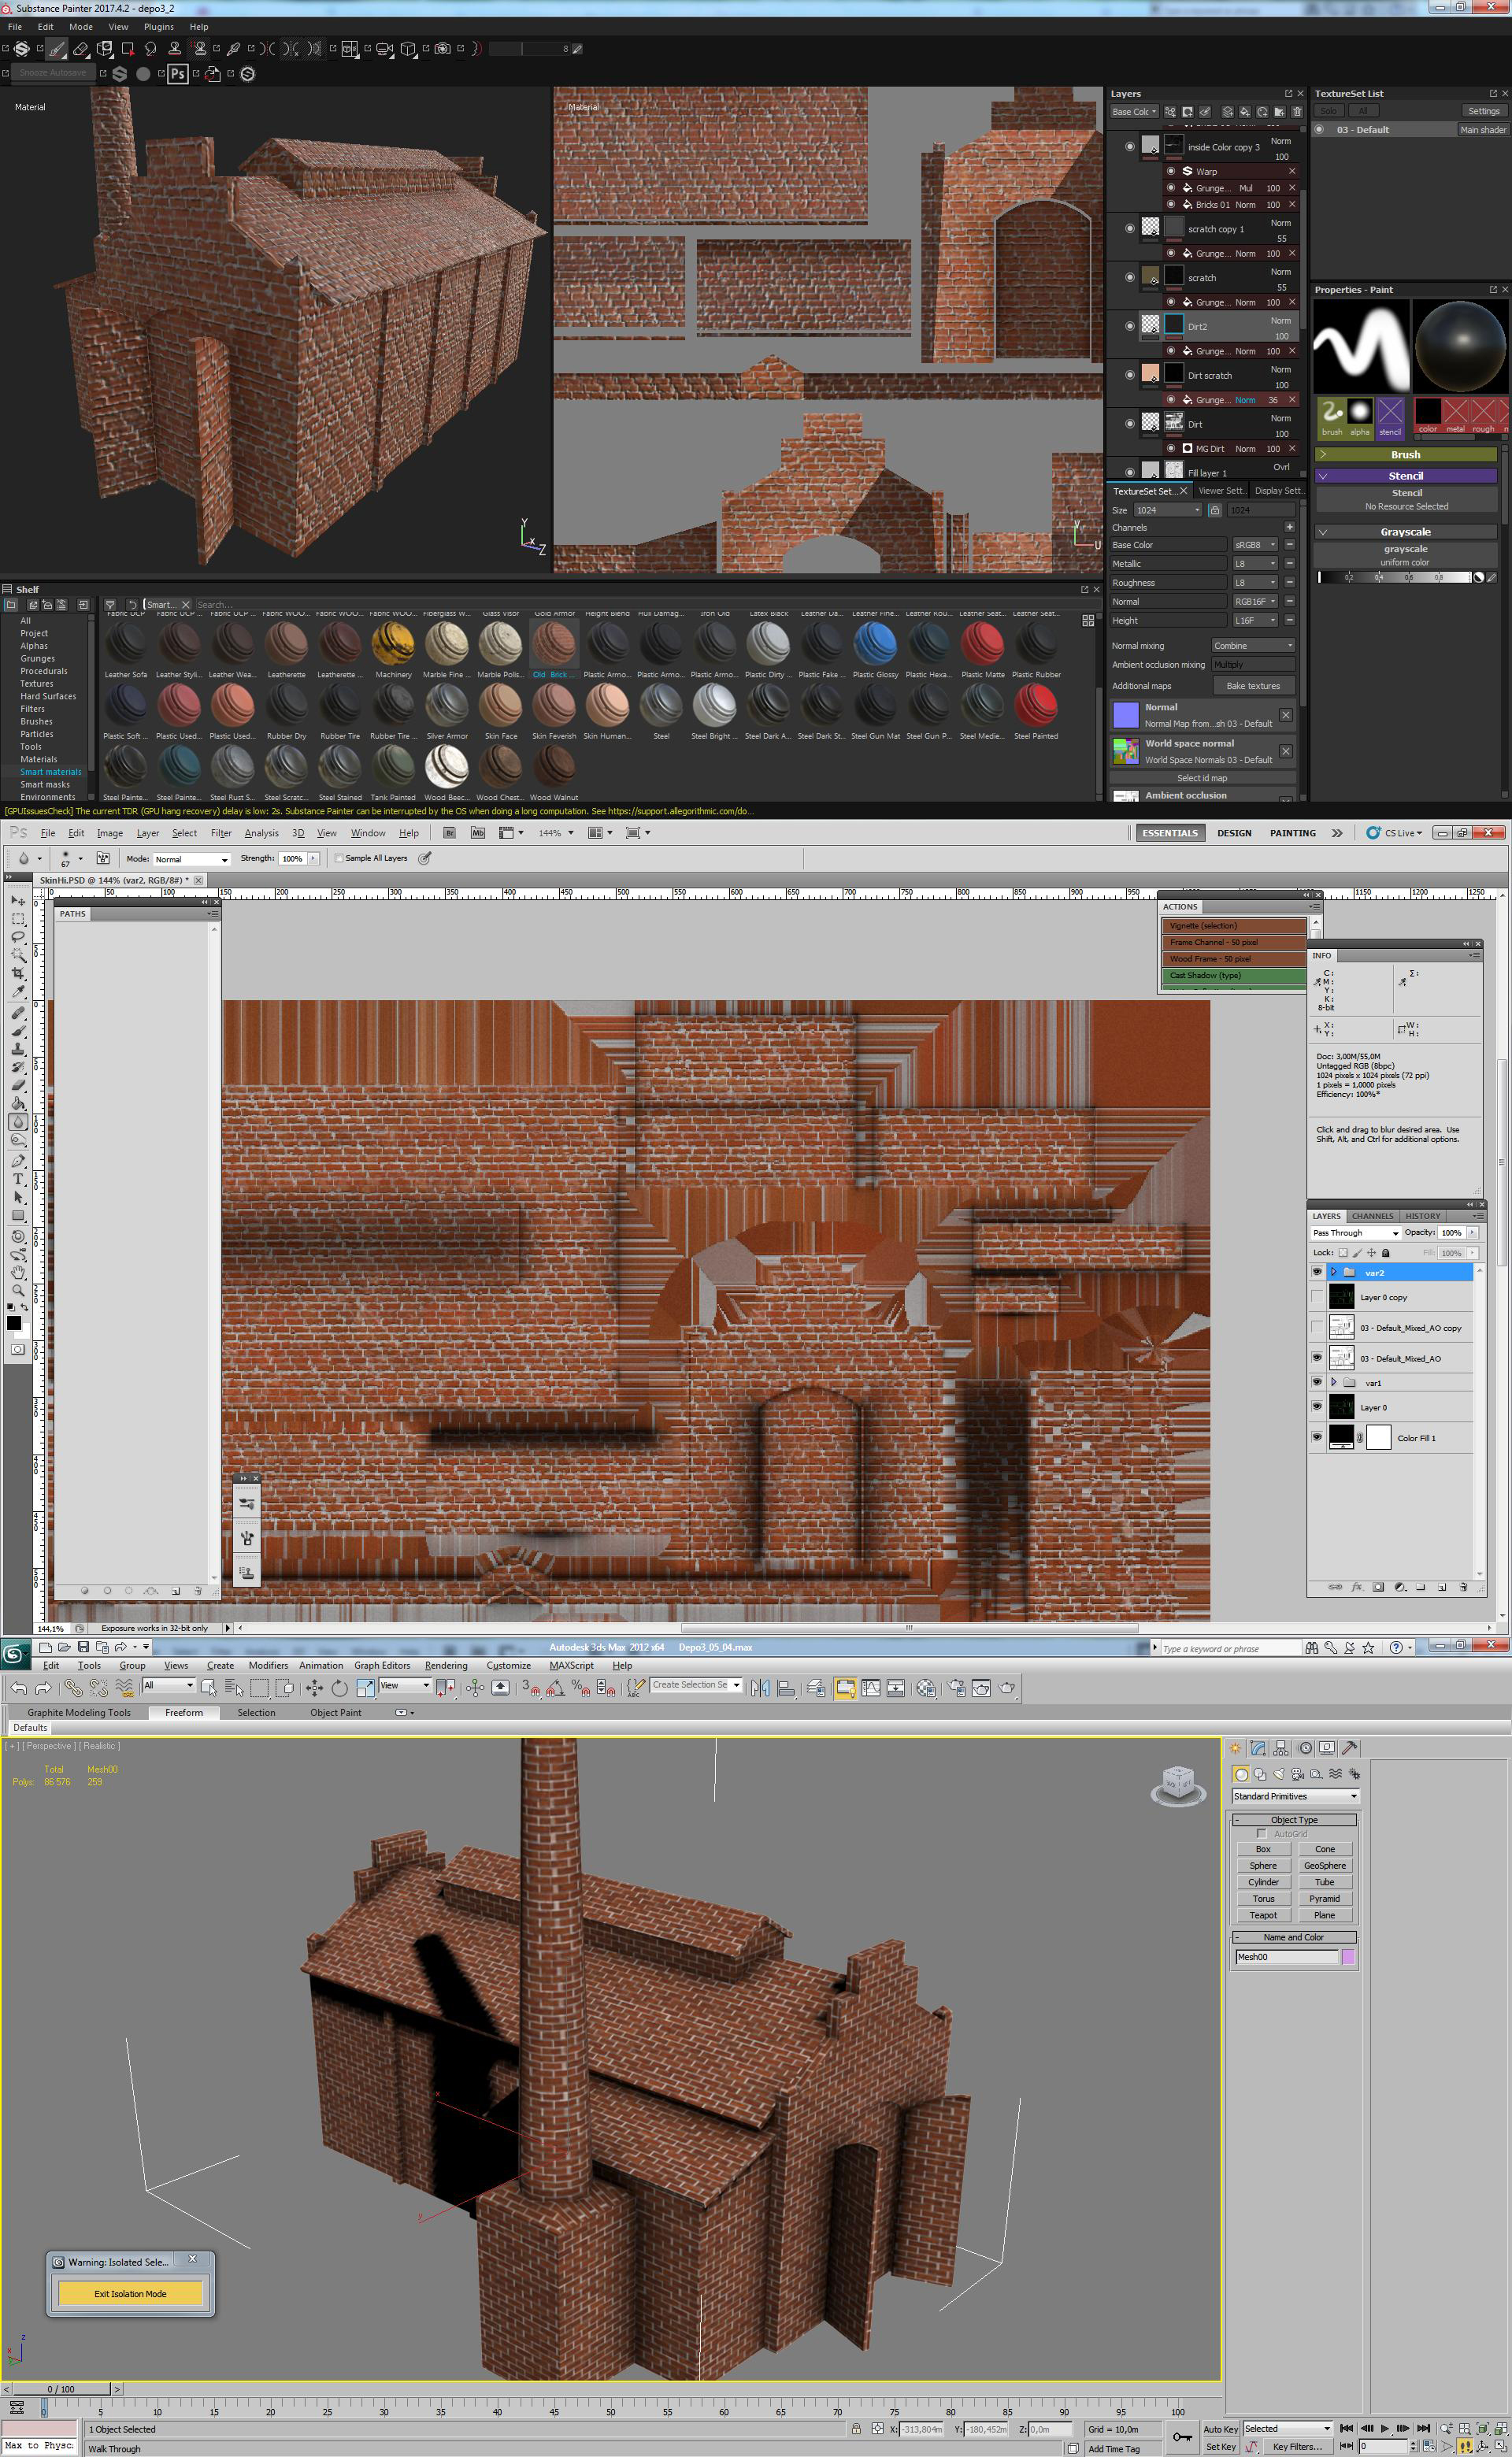The width and height of the screenshot is (1512, 2457).
Task: Select the Photoshop Zoom tool
Action: (x=18, y=1290)
